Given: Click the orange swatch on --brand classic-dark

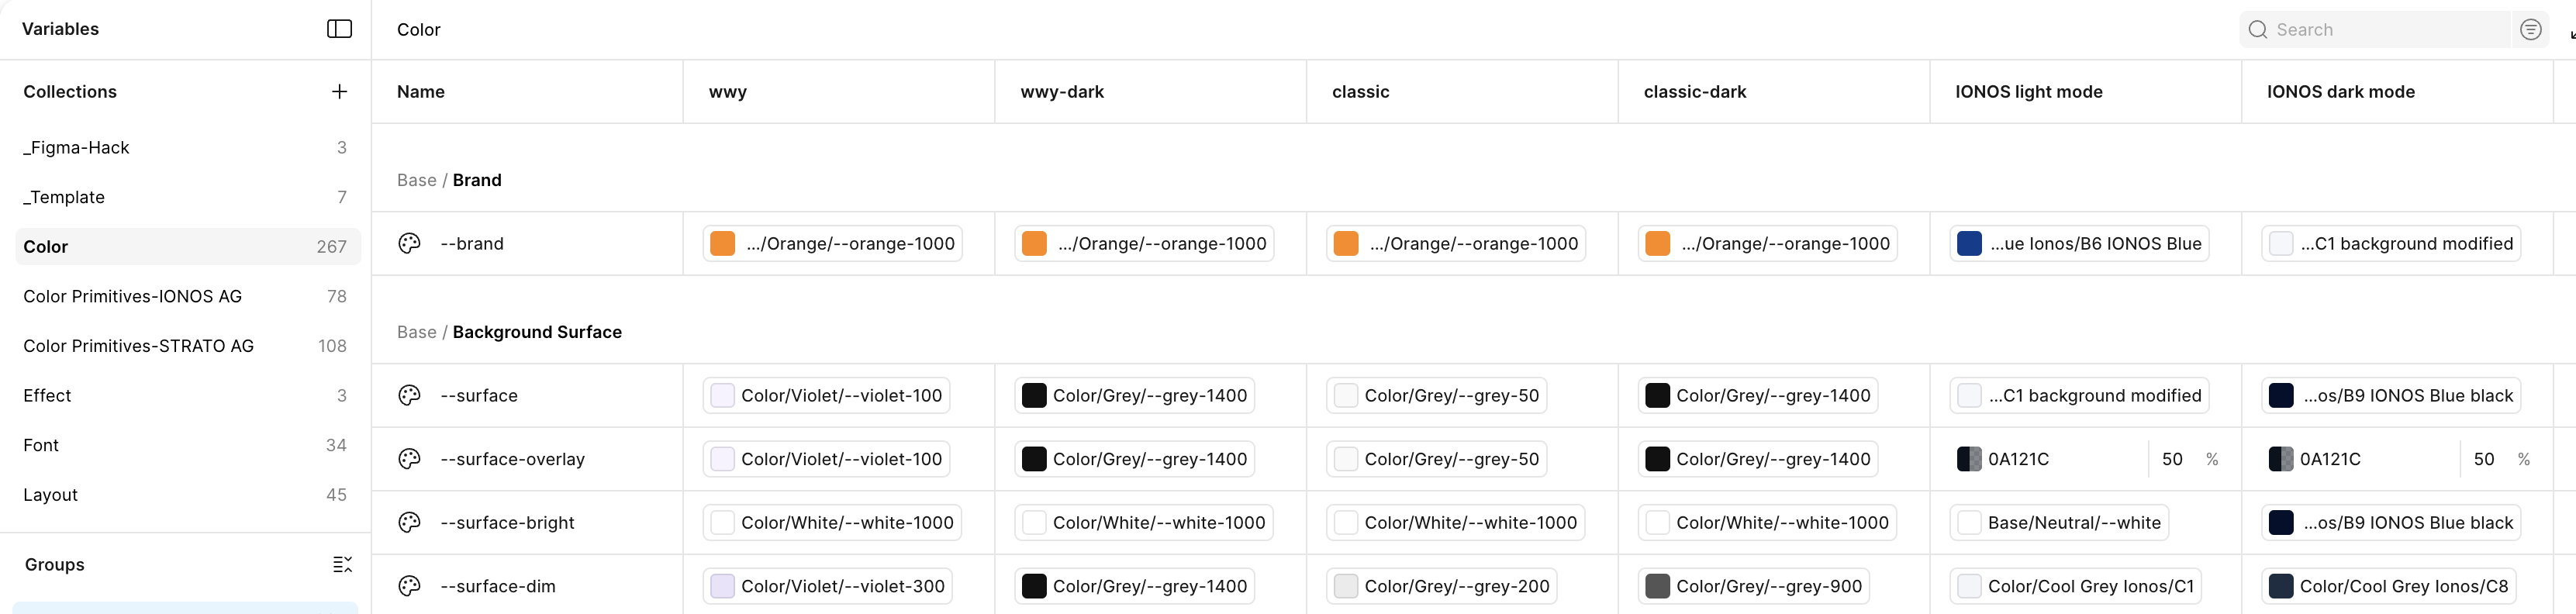Looking at the screenshot, I should click(1658, 243).
